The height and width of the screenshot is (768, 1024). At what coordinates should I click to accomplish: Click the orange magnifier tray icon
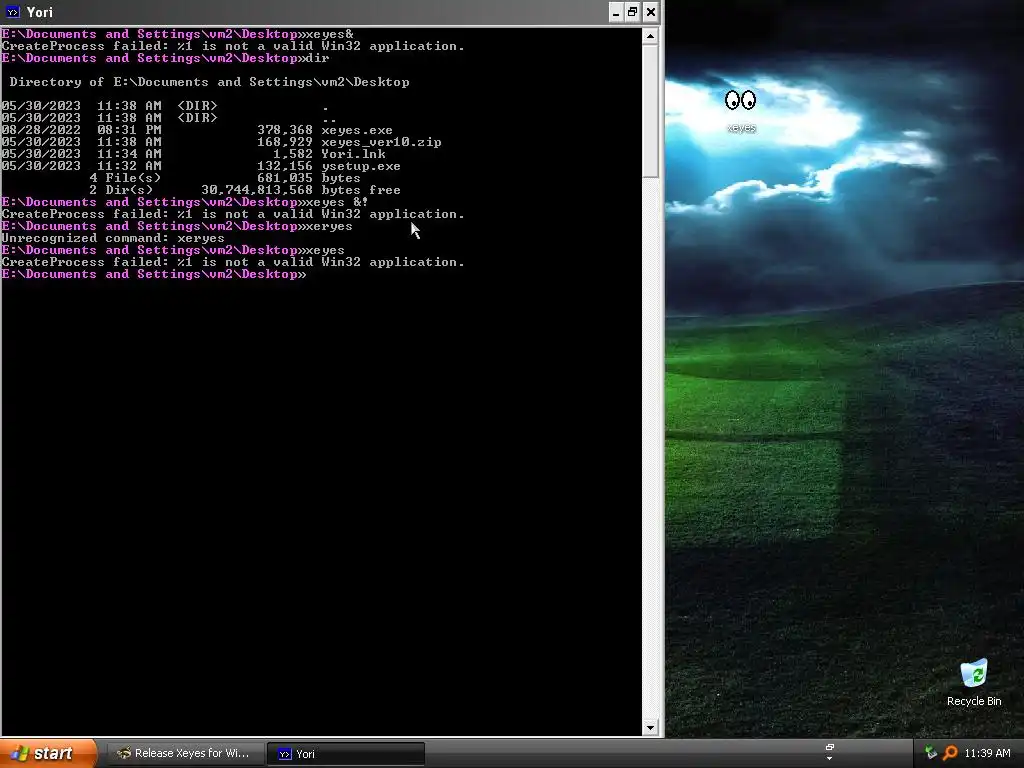click(x=950, y=753)
